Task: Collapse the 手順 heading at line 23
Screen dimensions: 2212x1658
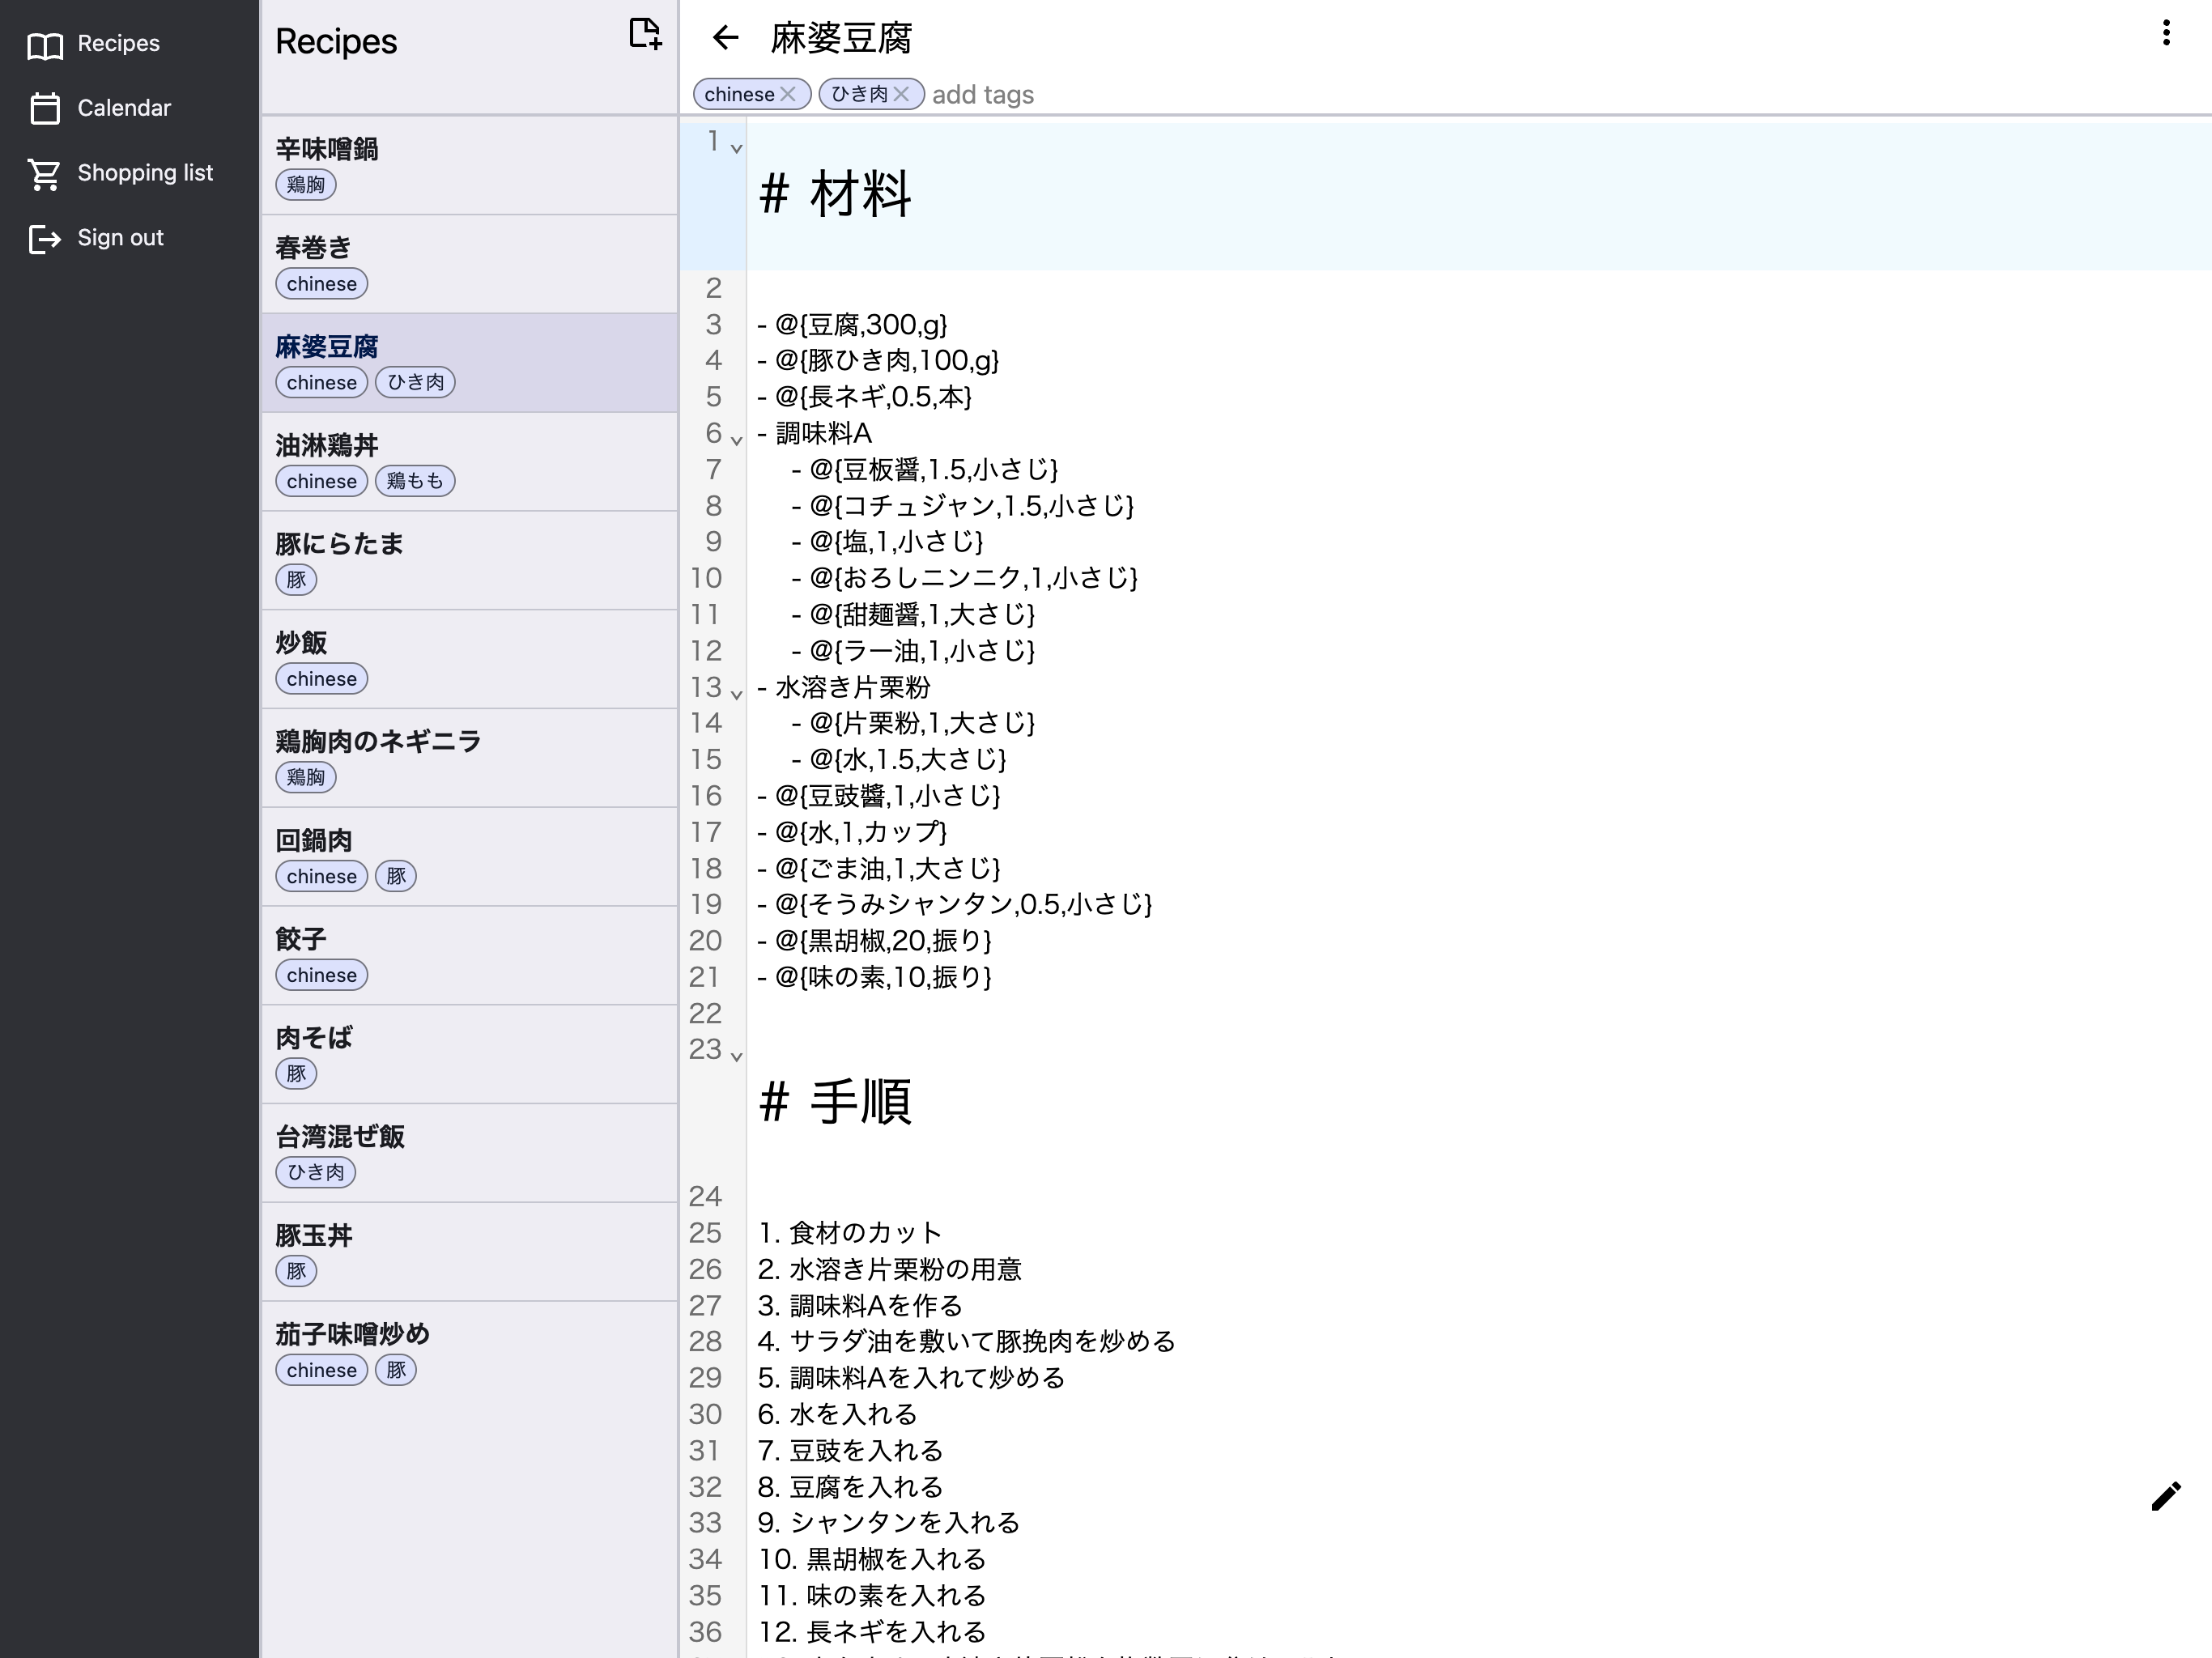Action: [737, 1056]
